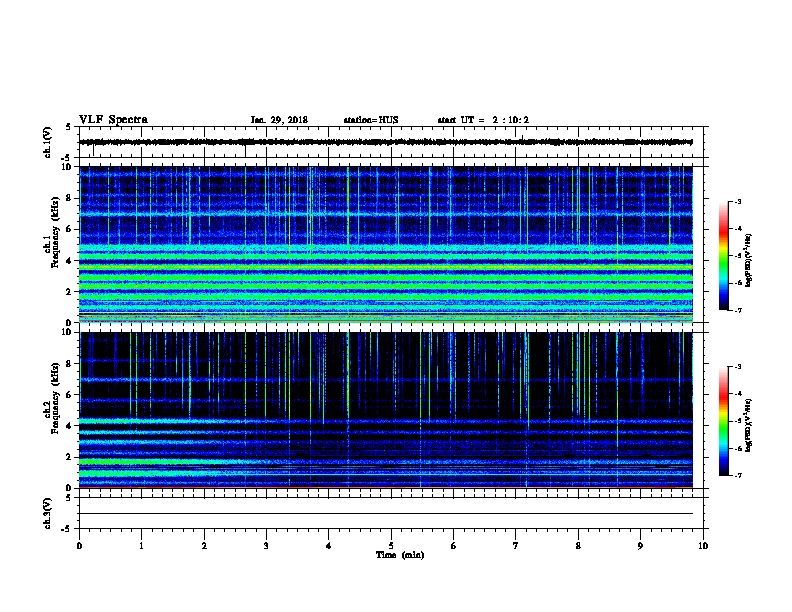
Task: Click the flat ch.3 voltage trace line
Action: pos(386,514)
